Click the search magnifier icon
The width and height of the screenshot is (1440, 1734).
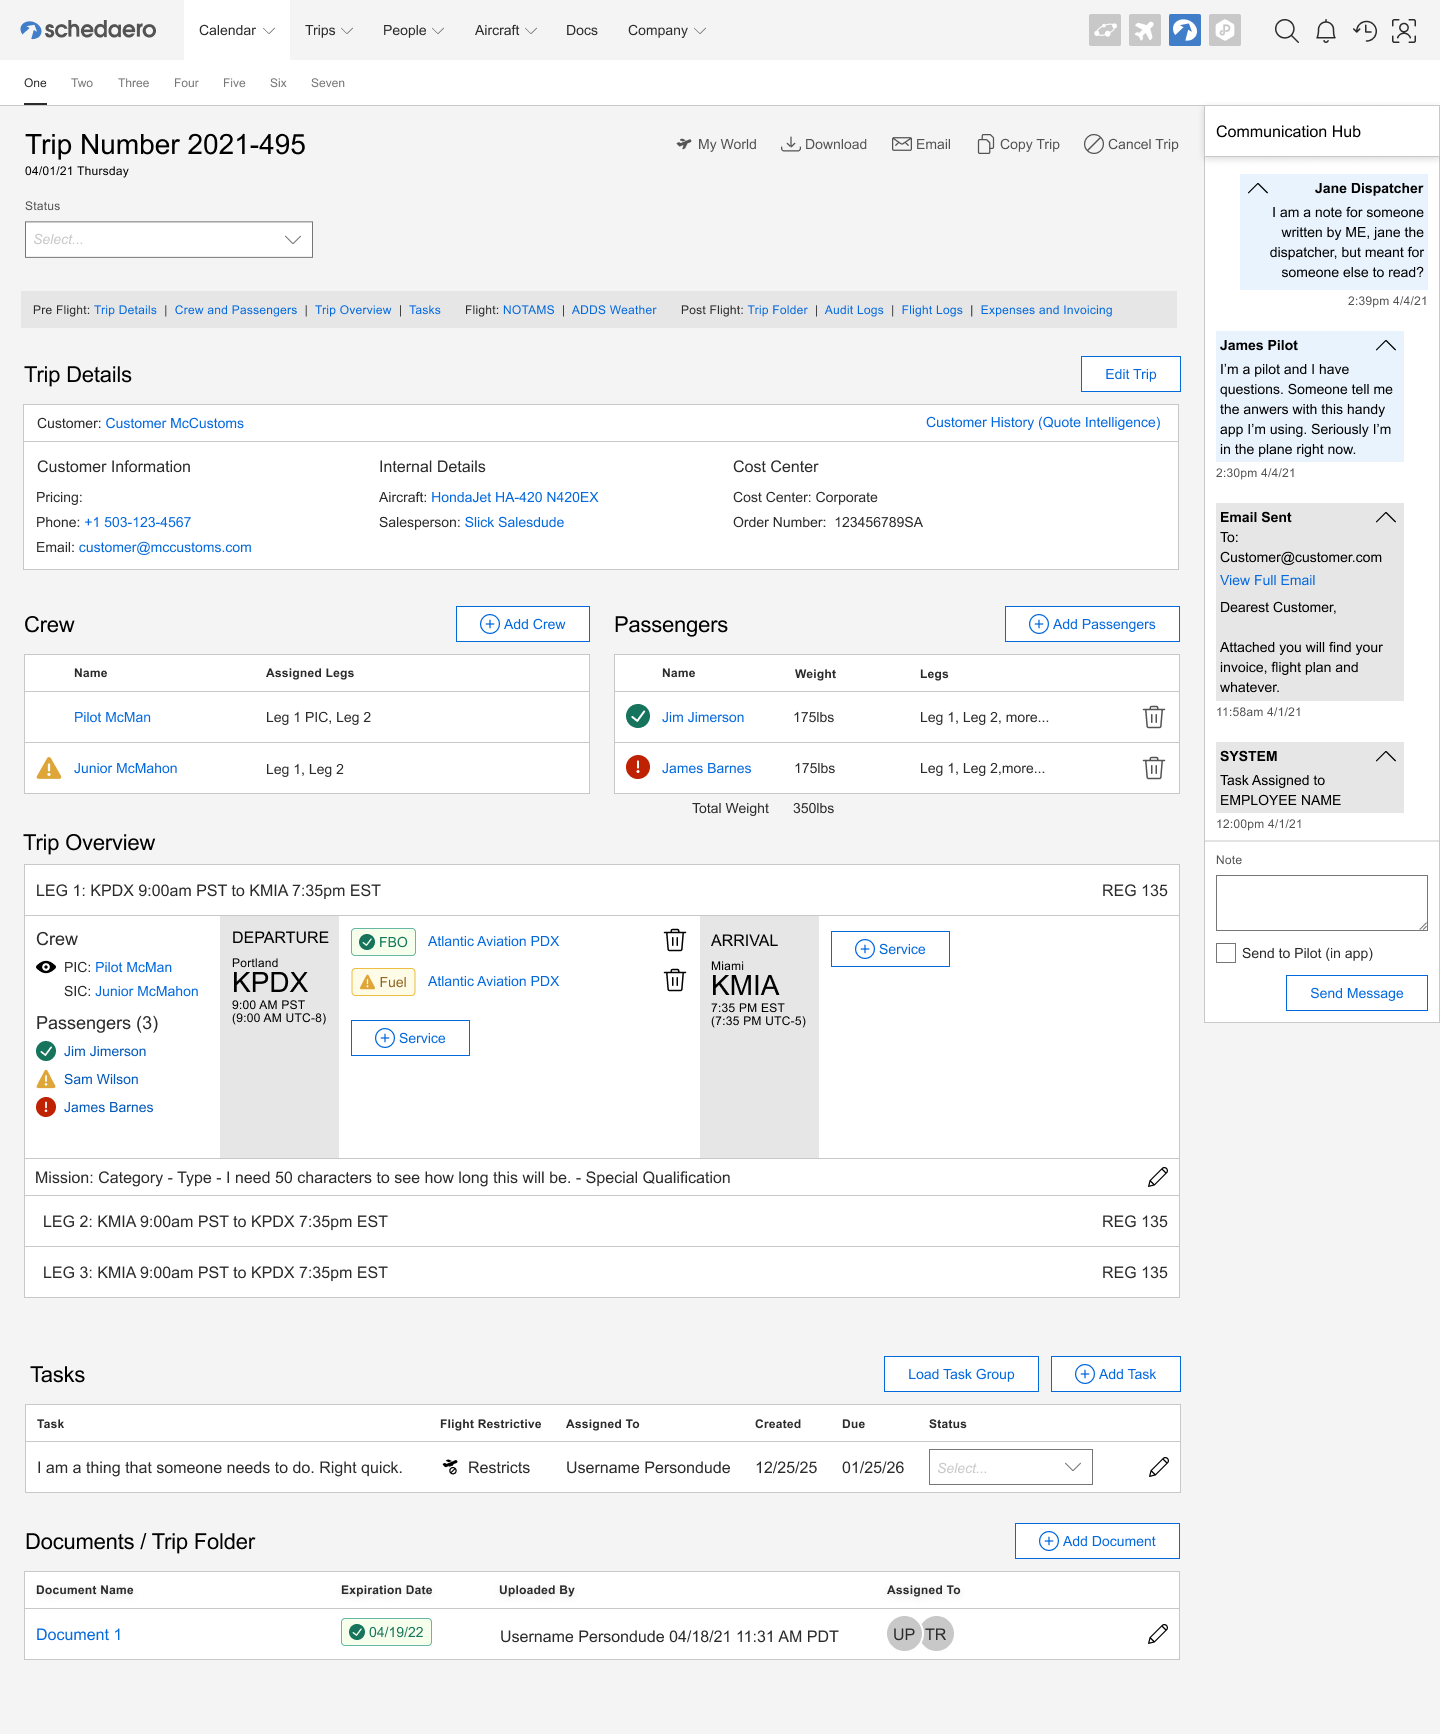(x=1286, y=31)
